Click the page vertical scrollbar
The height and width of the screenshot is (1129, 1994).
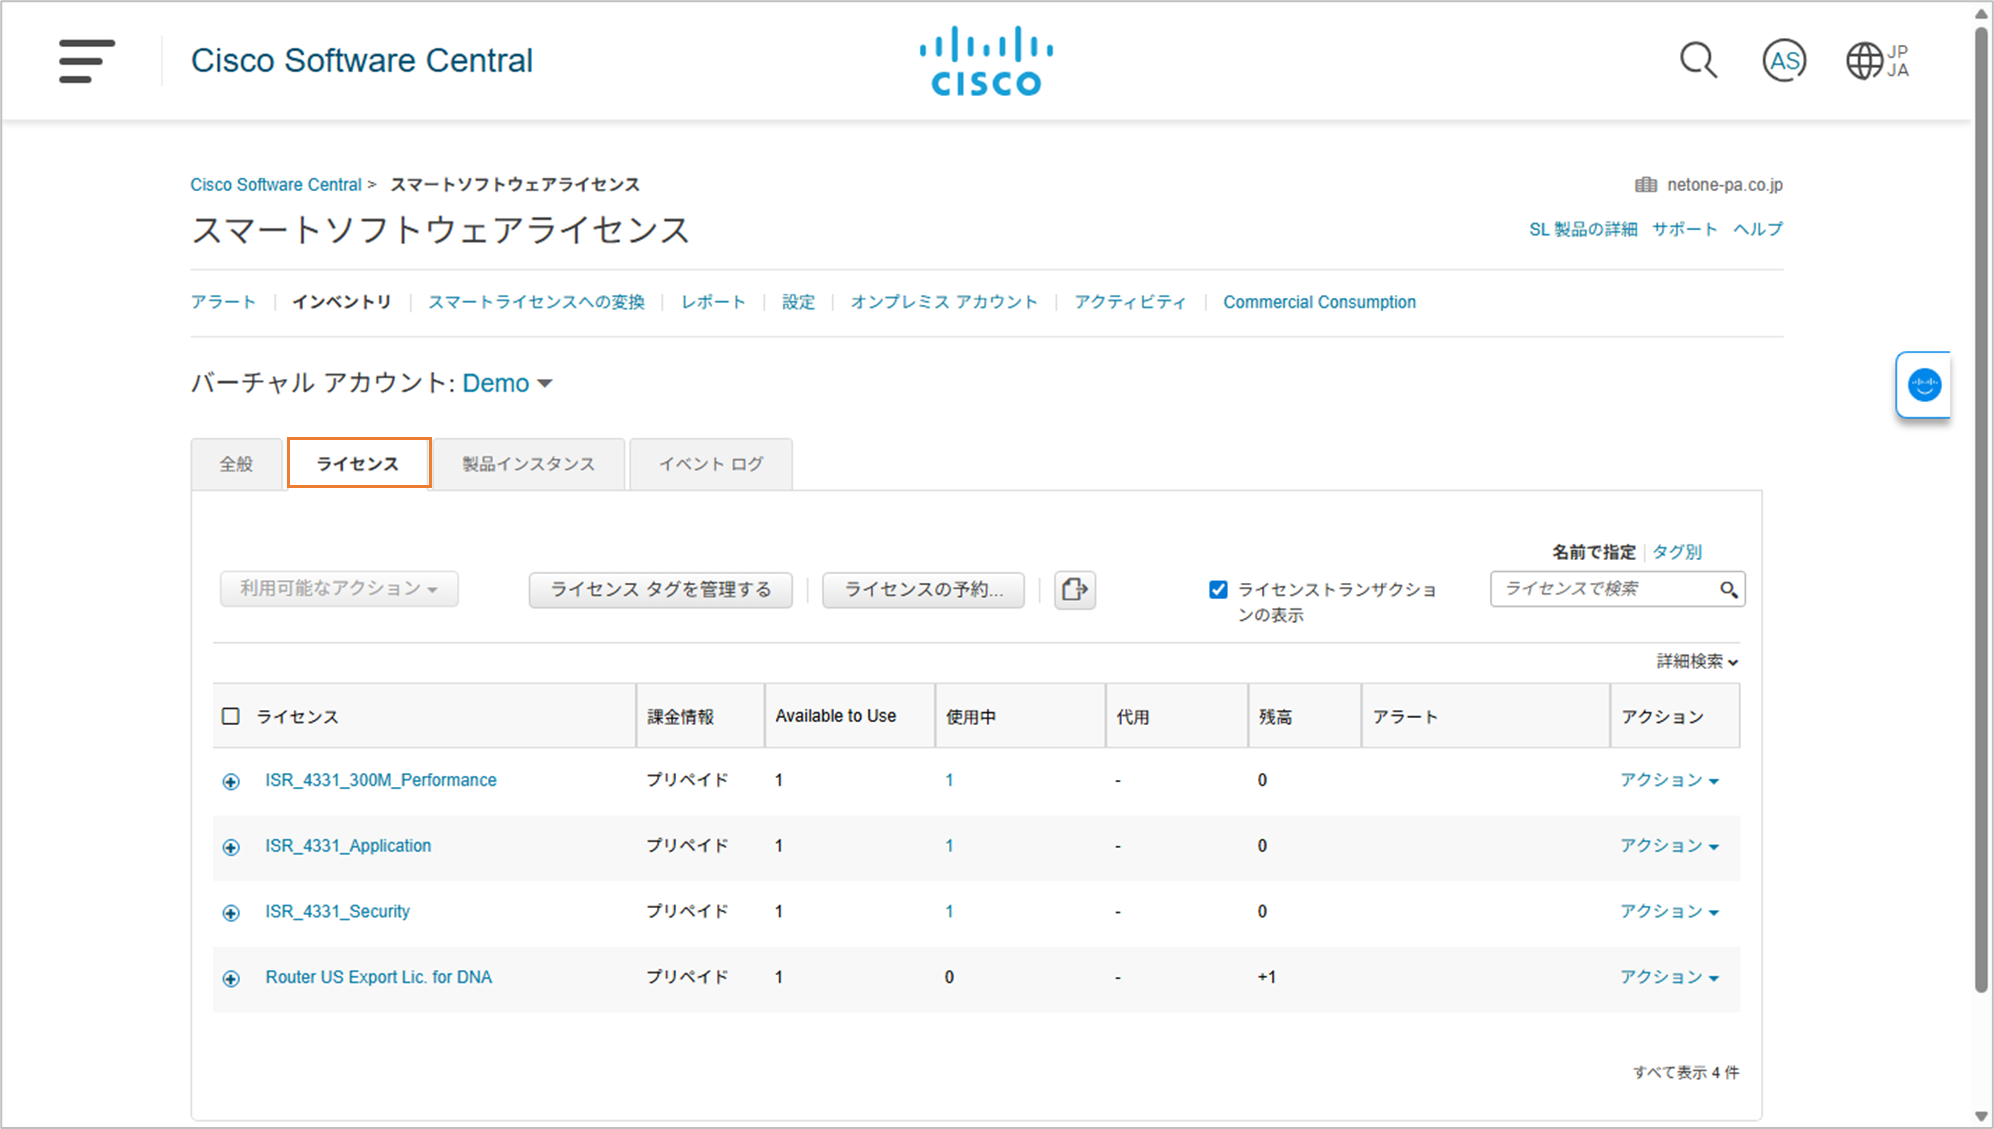coord(1981,500)
